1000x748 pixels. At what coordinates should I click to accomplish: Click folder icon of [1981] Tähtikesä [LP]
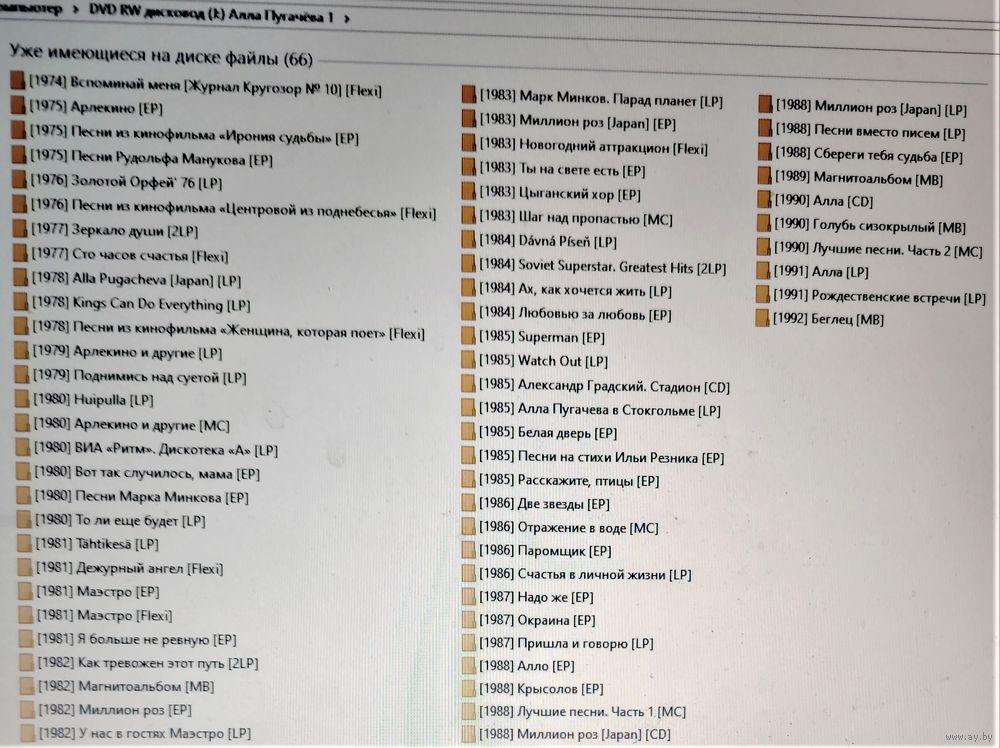[x=24, y=543]
